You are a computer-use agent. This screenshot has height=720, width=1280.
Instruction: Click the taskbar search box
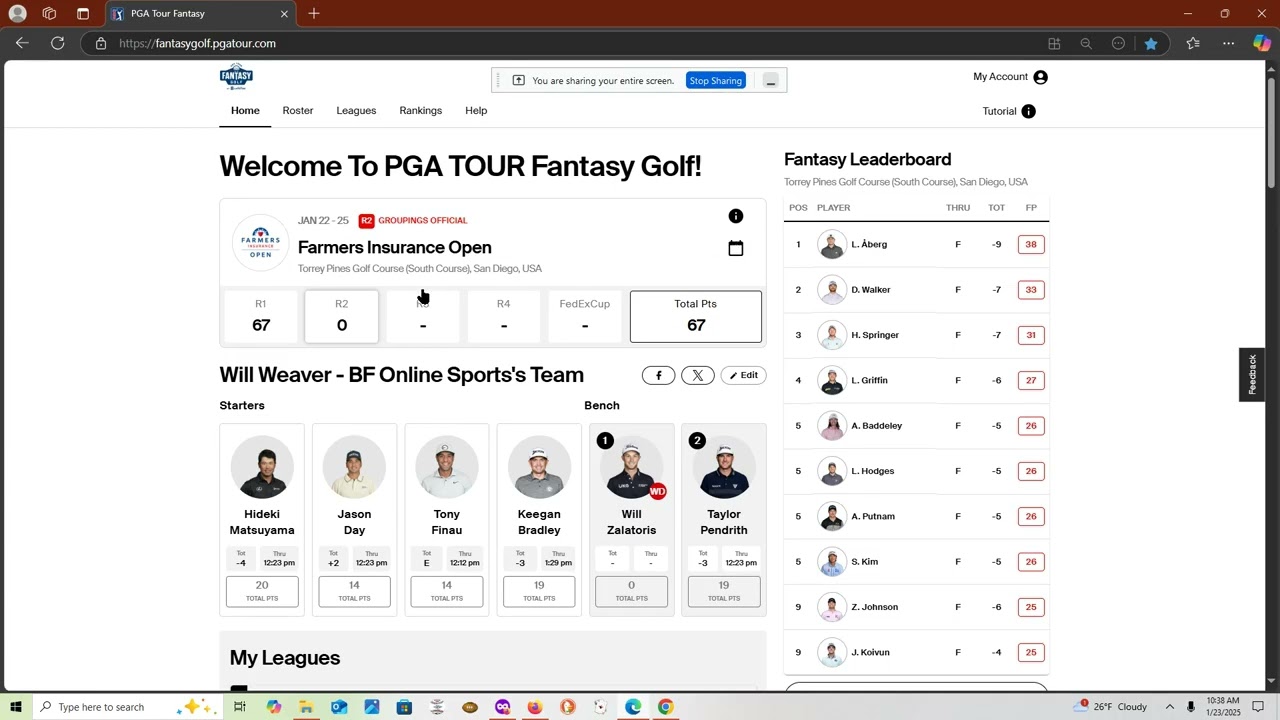point(127,707)
